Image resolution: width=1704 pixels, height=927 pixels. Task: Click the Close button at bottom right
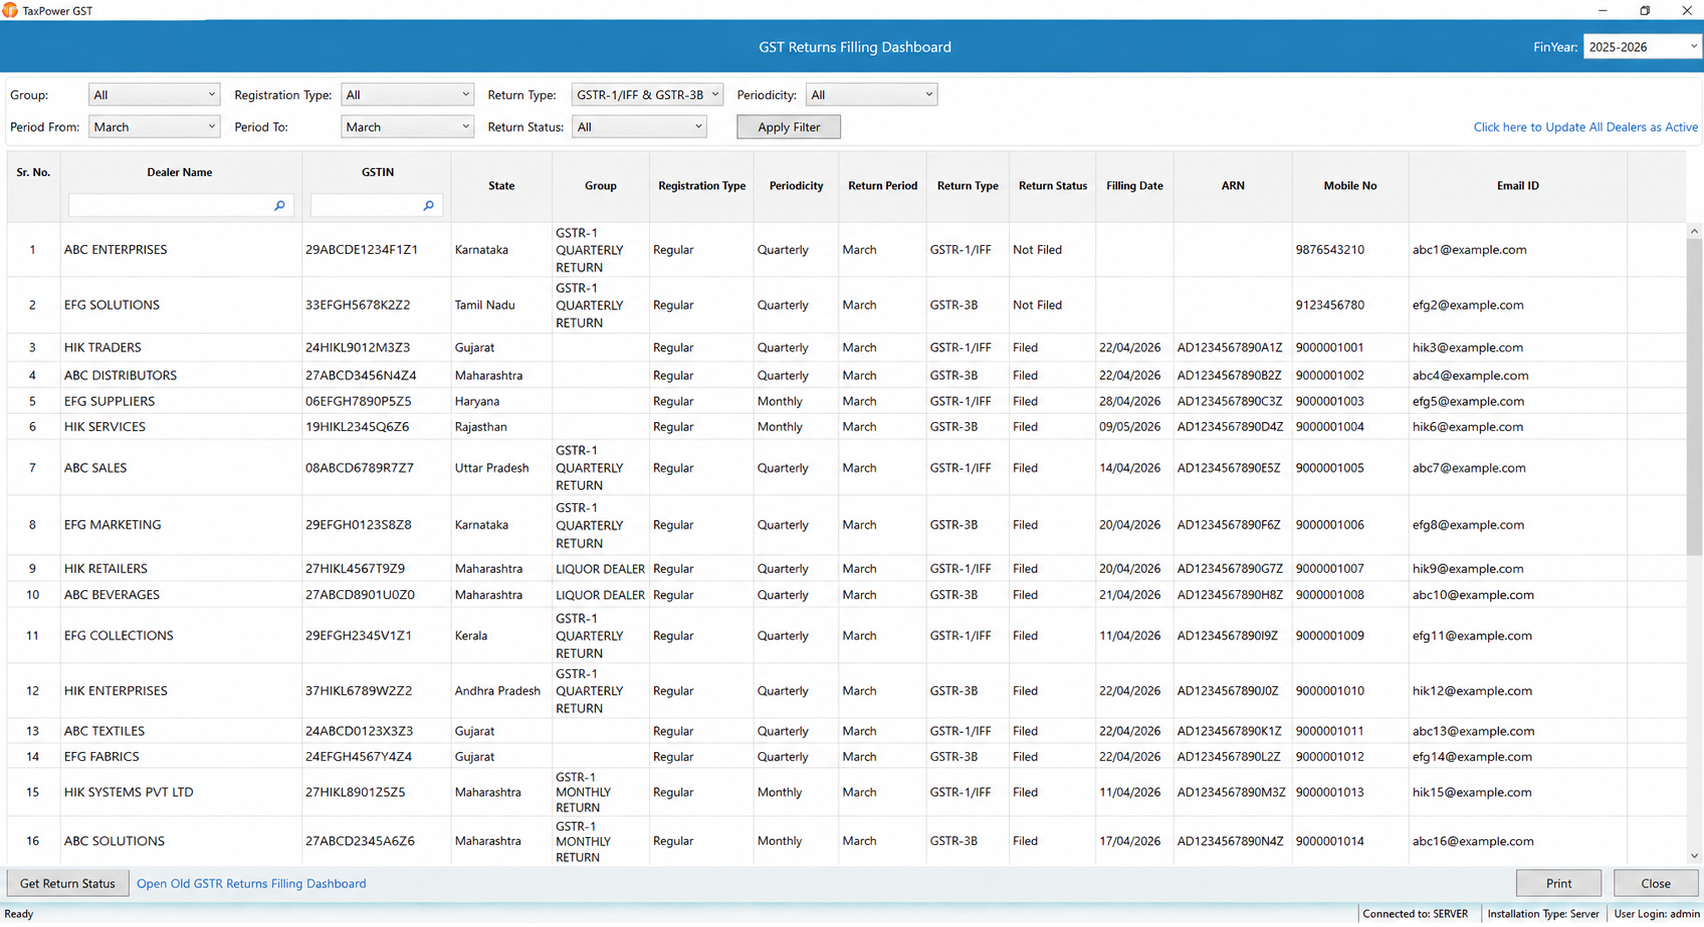coord(1655,883)
